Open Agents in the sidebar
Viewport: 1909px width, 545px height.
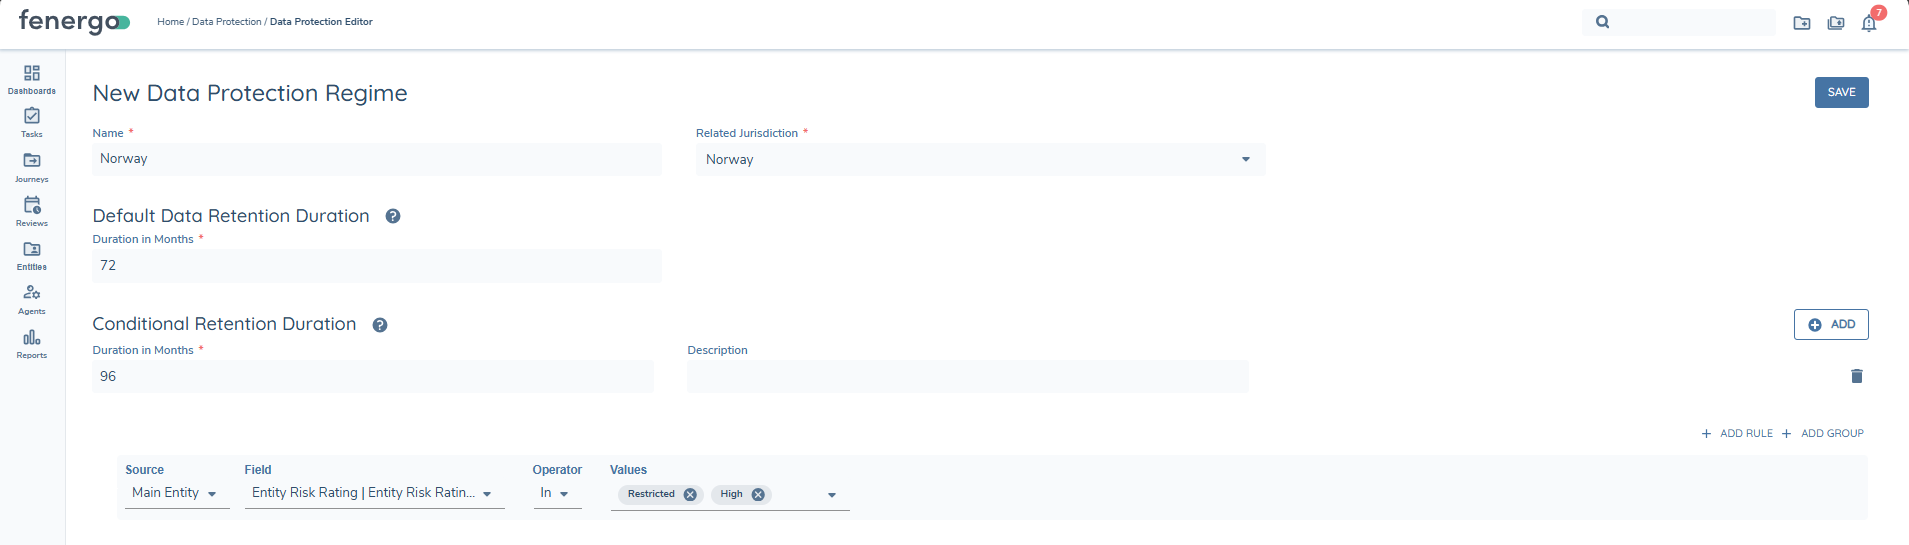click(32, 298)
